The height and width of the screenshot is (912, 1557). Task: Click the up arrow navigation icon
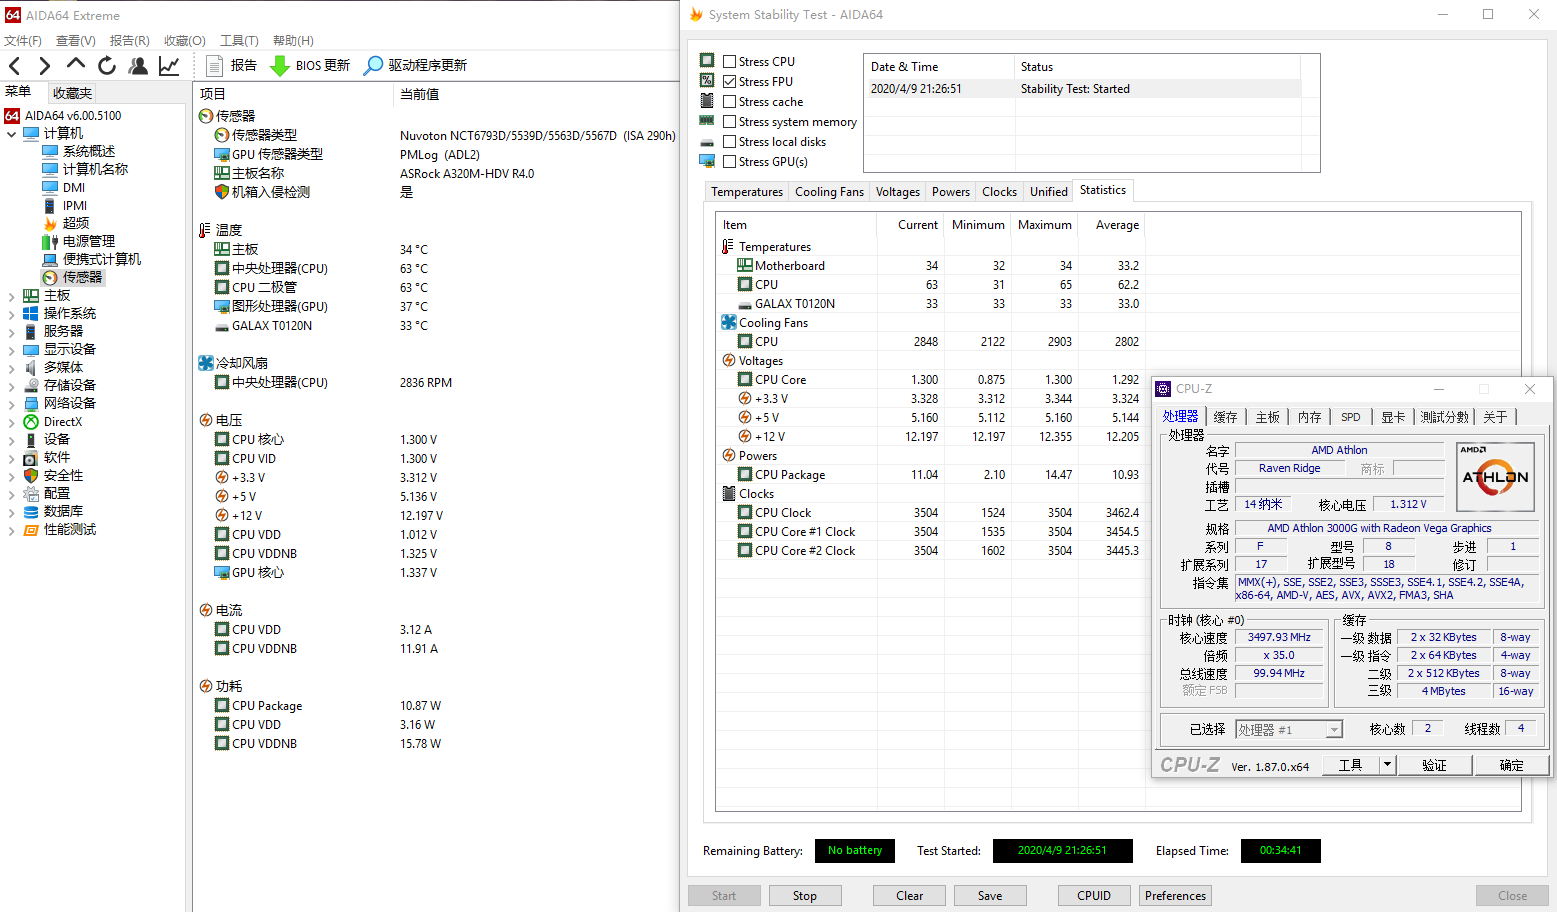76,64
